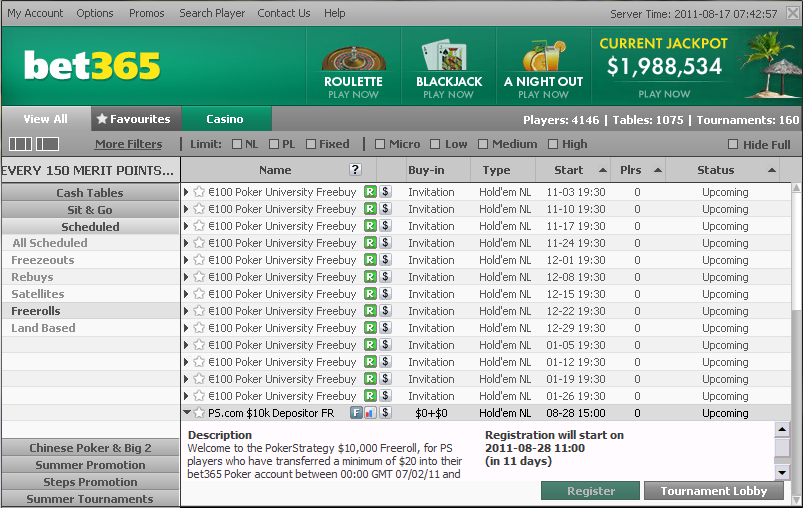
Task: Click the bet365 logo
Action: (92, 66)
